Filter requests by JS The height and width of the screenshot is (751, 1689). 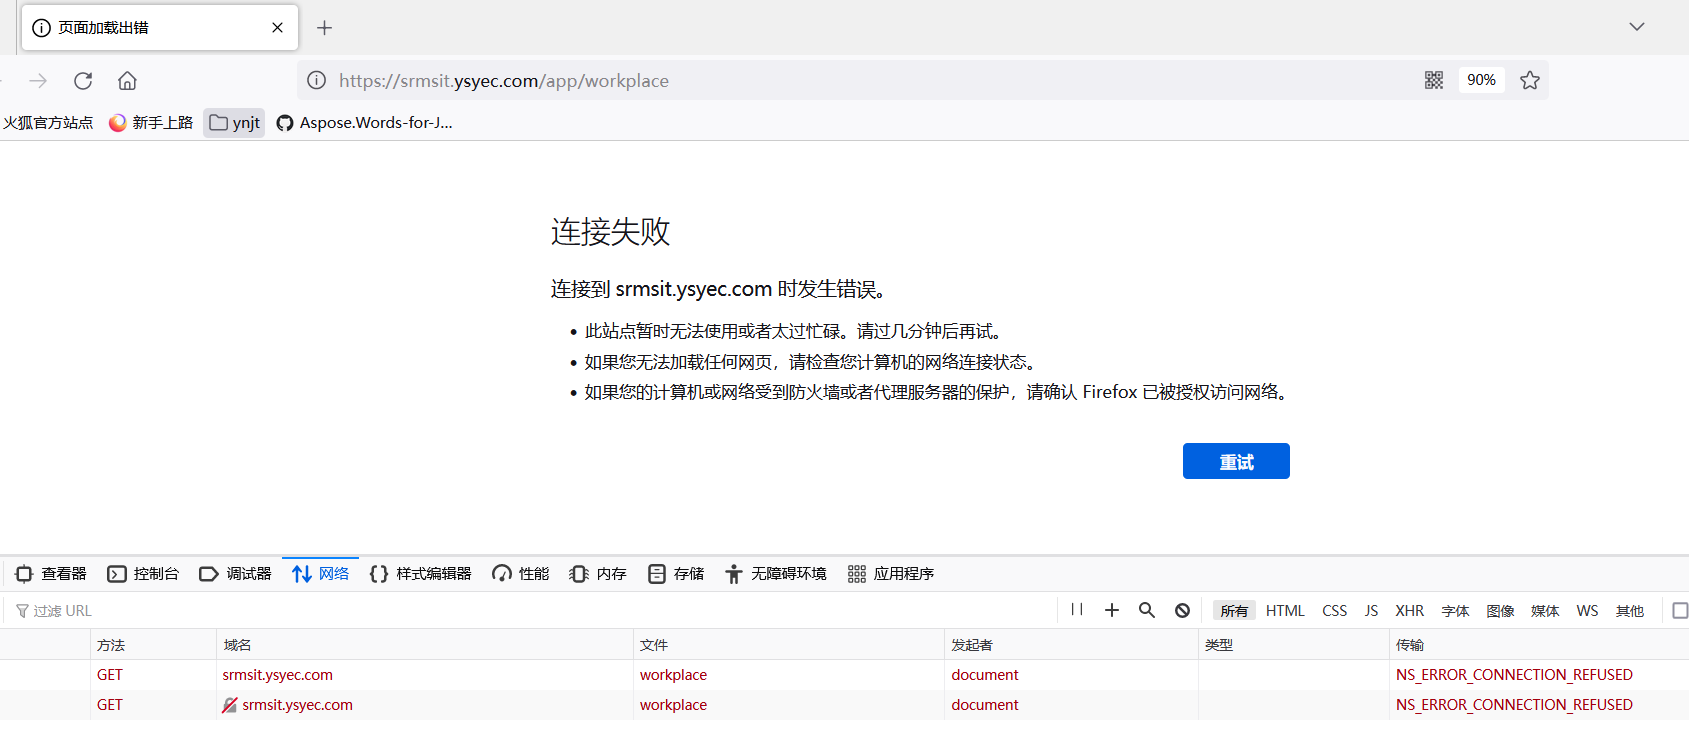(1371, 611)
